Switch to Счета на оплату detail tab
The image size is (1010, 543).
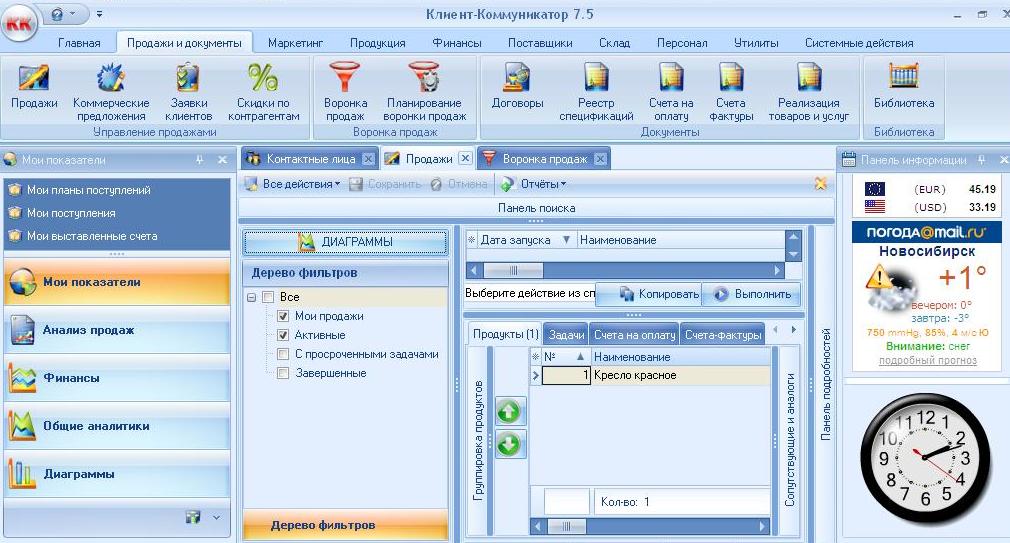click(634, 335)
